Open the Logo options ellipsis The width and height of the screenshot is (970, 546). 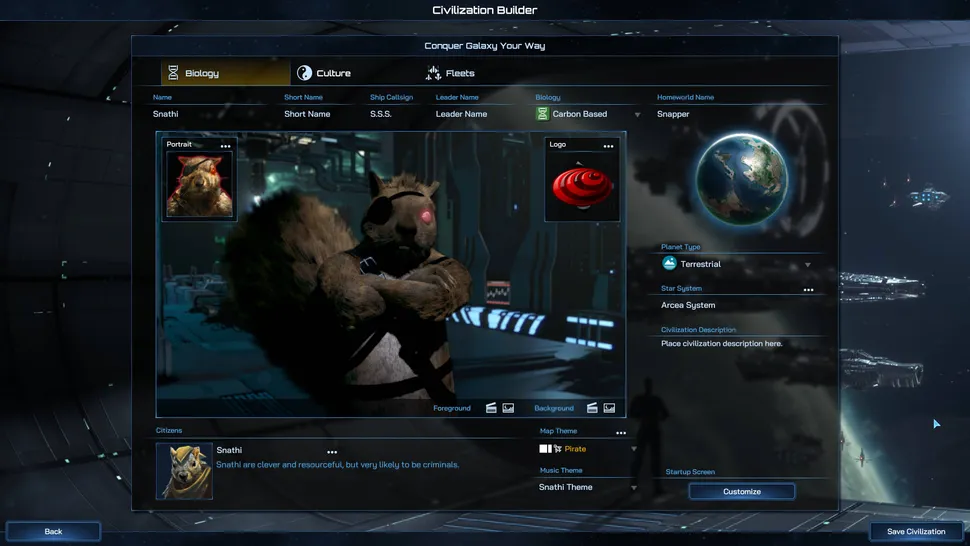tap(608, 147)
